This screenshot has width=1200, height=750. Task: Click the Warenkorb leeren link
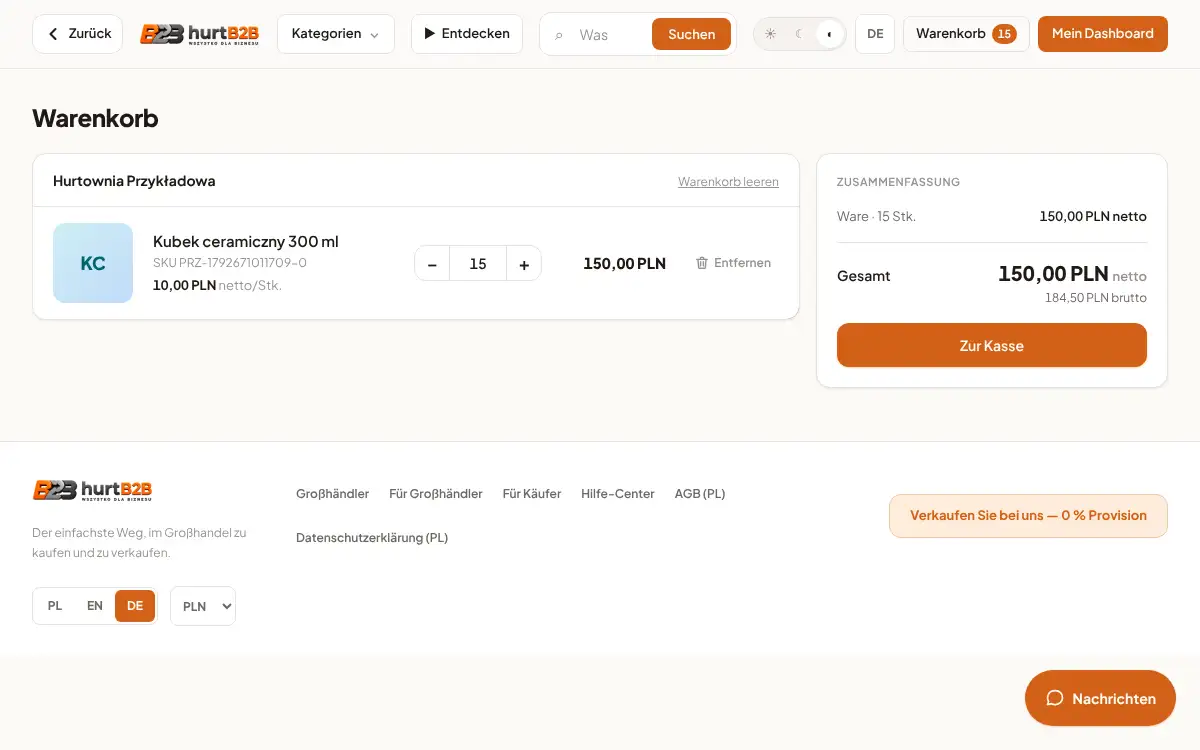click(728, 182)
